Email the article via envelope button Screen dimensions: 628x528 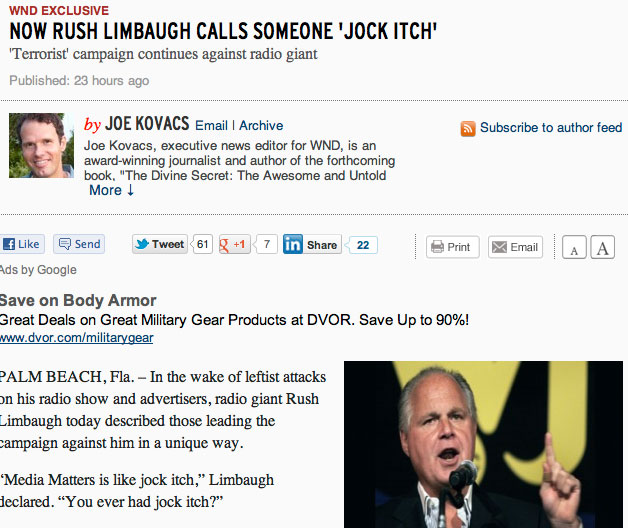(515, 247)
